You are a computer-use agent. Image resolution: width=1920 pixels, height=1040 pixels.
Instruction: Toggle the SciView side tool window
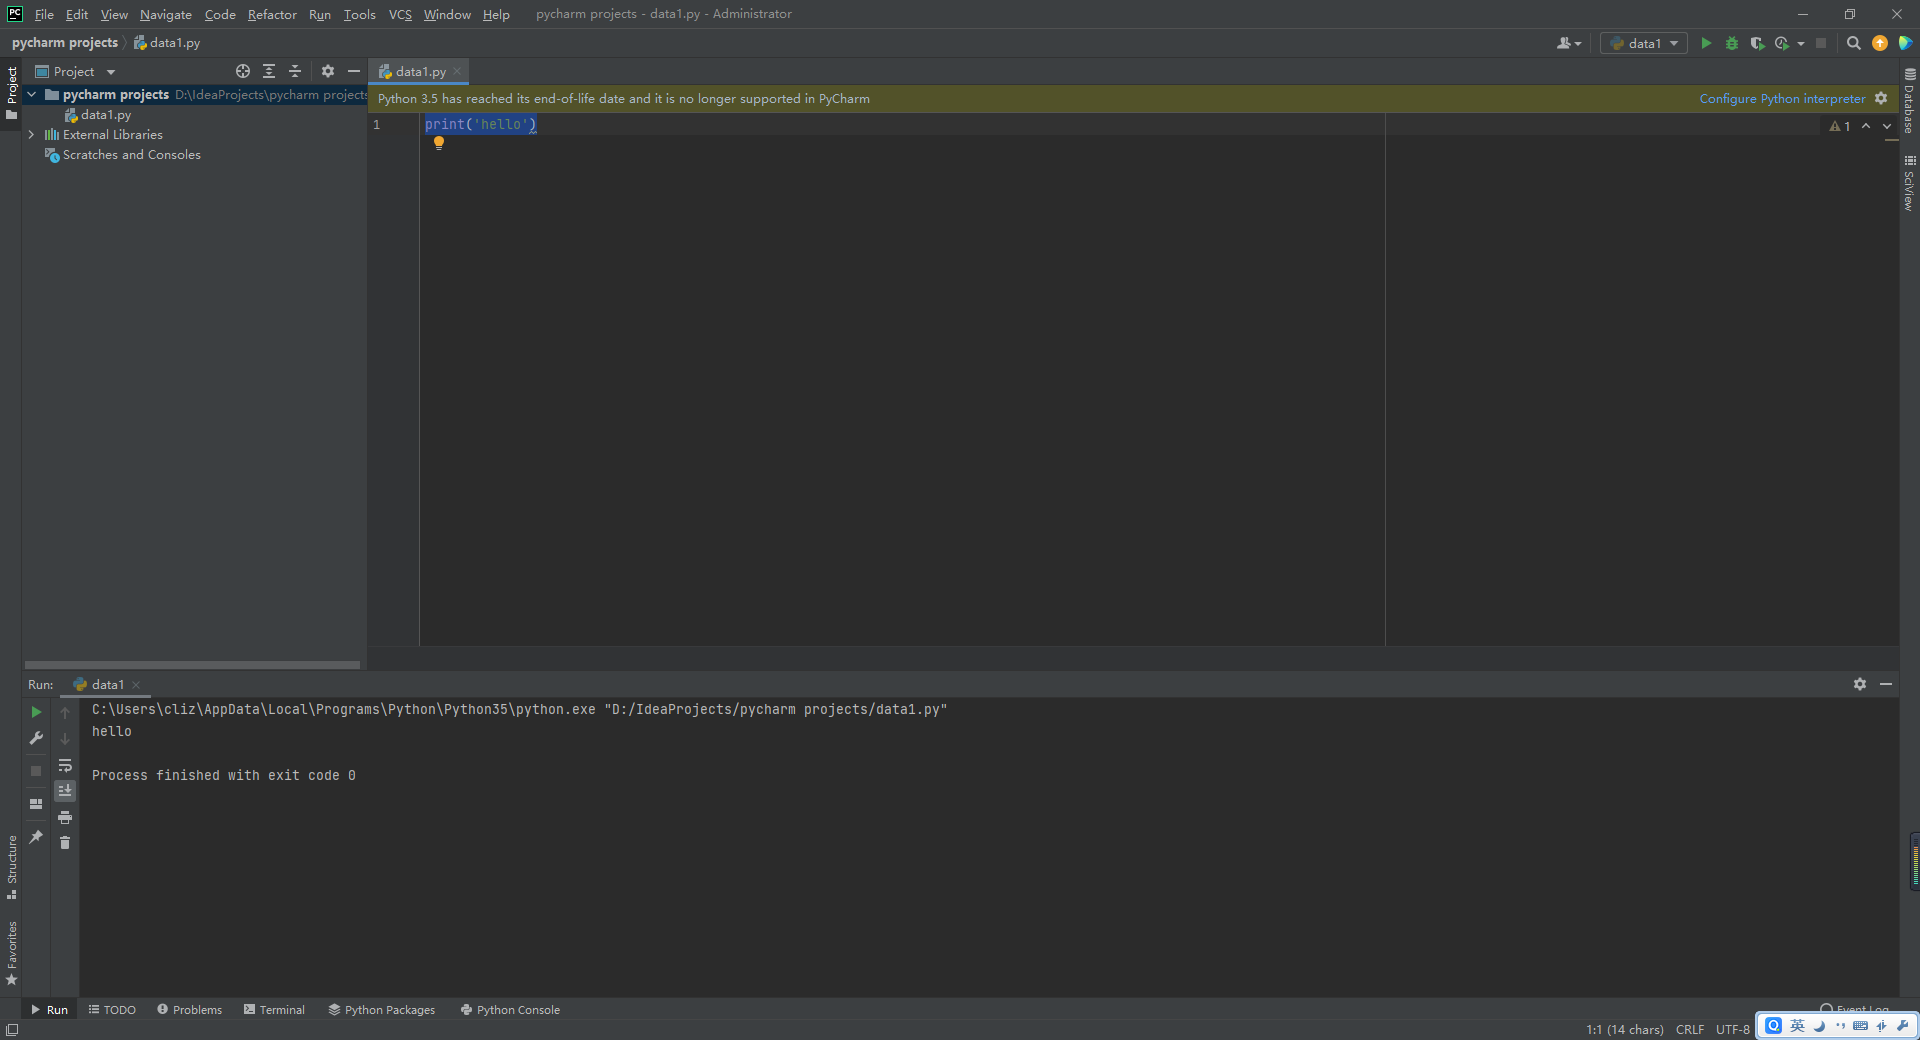pyautogui.click(x=1909, y=183)
